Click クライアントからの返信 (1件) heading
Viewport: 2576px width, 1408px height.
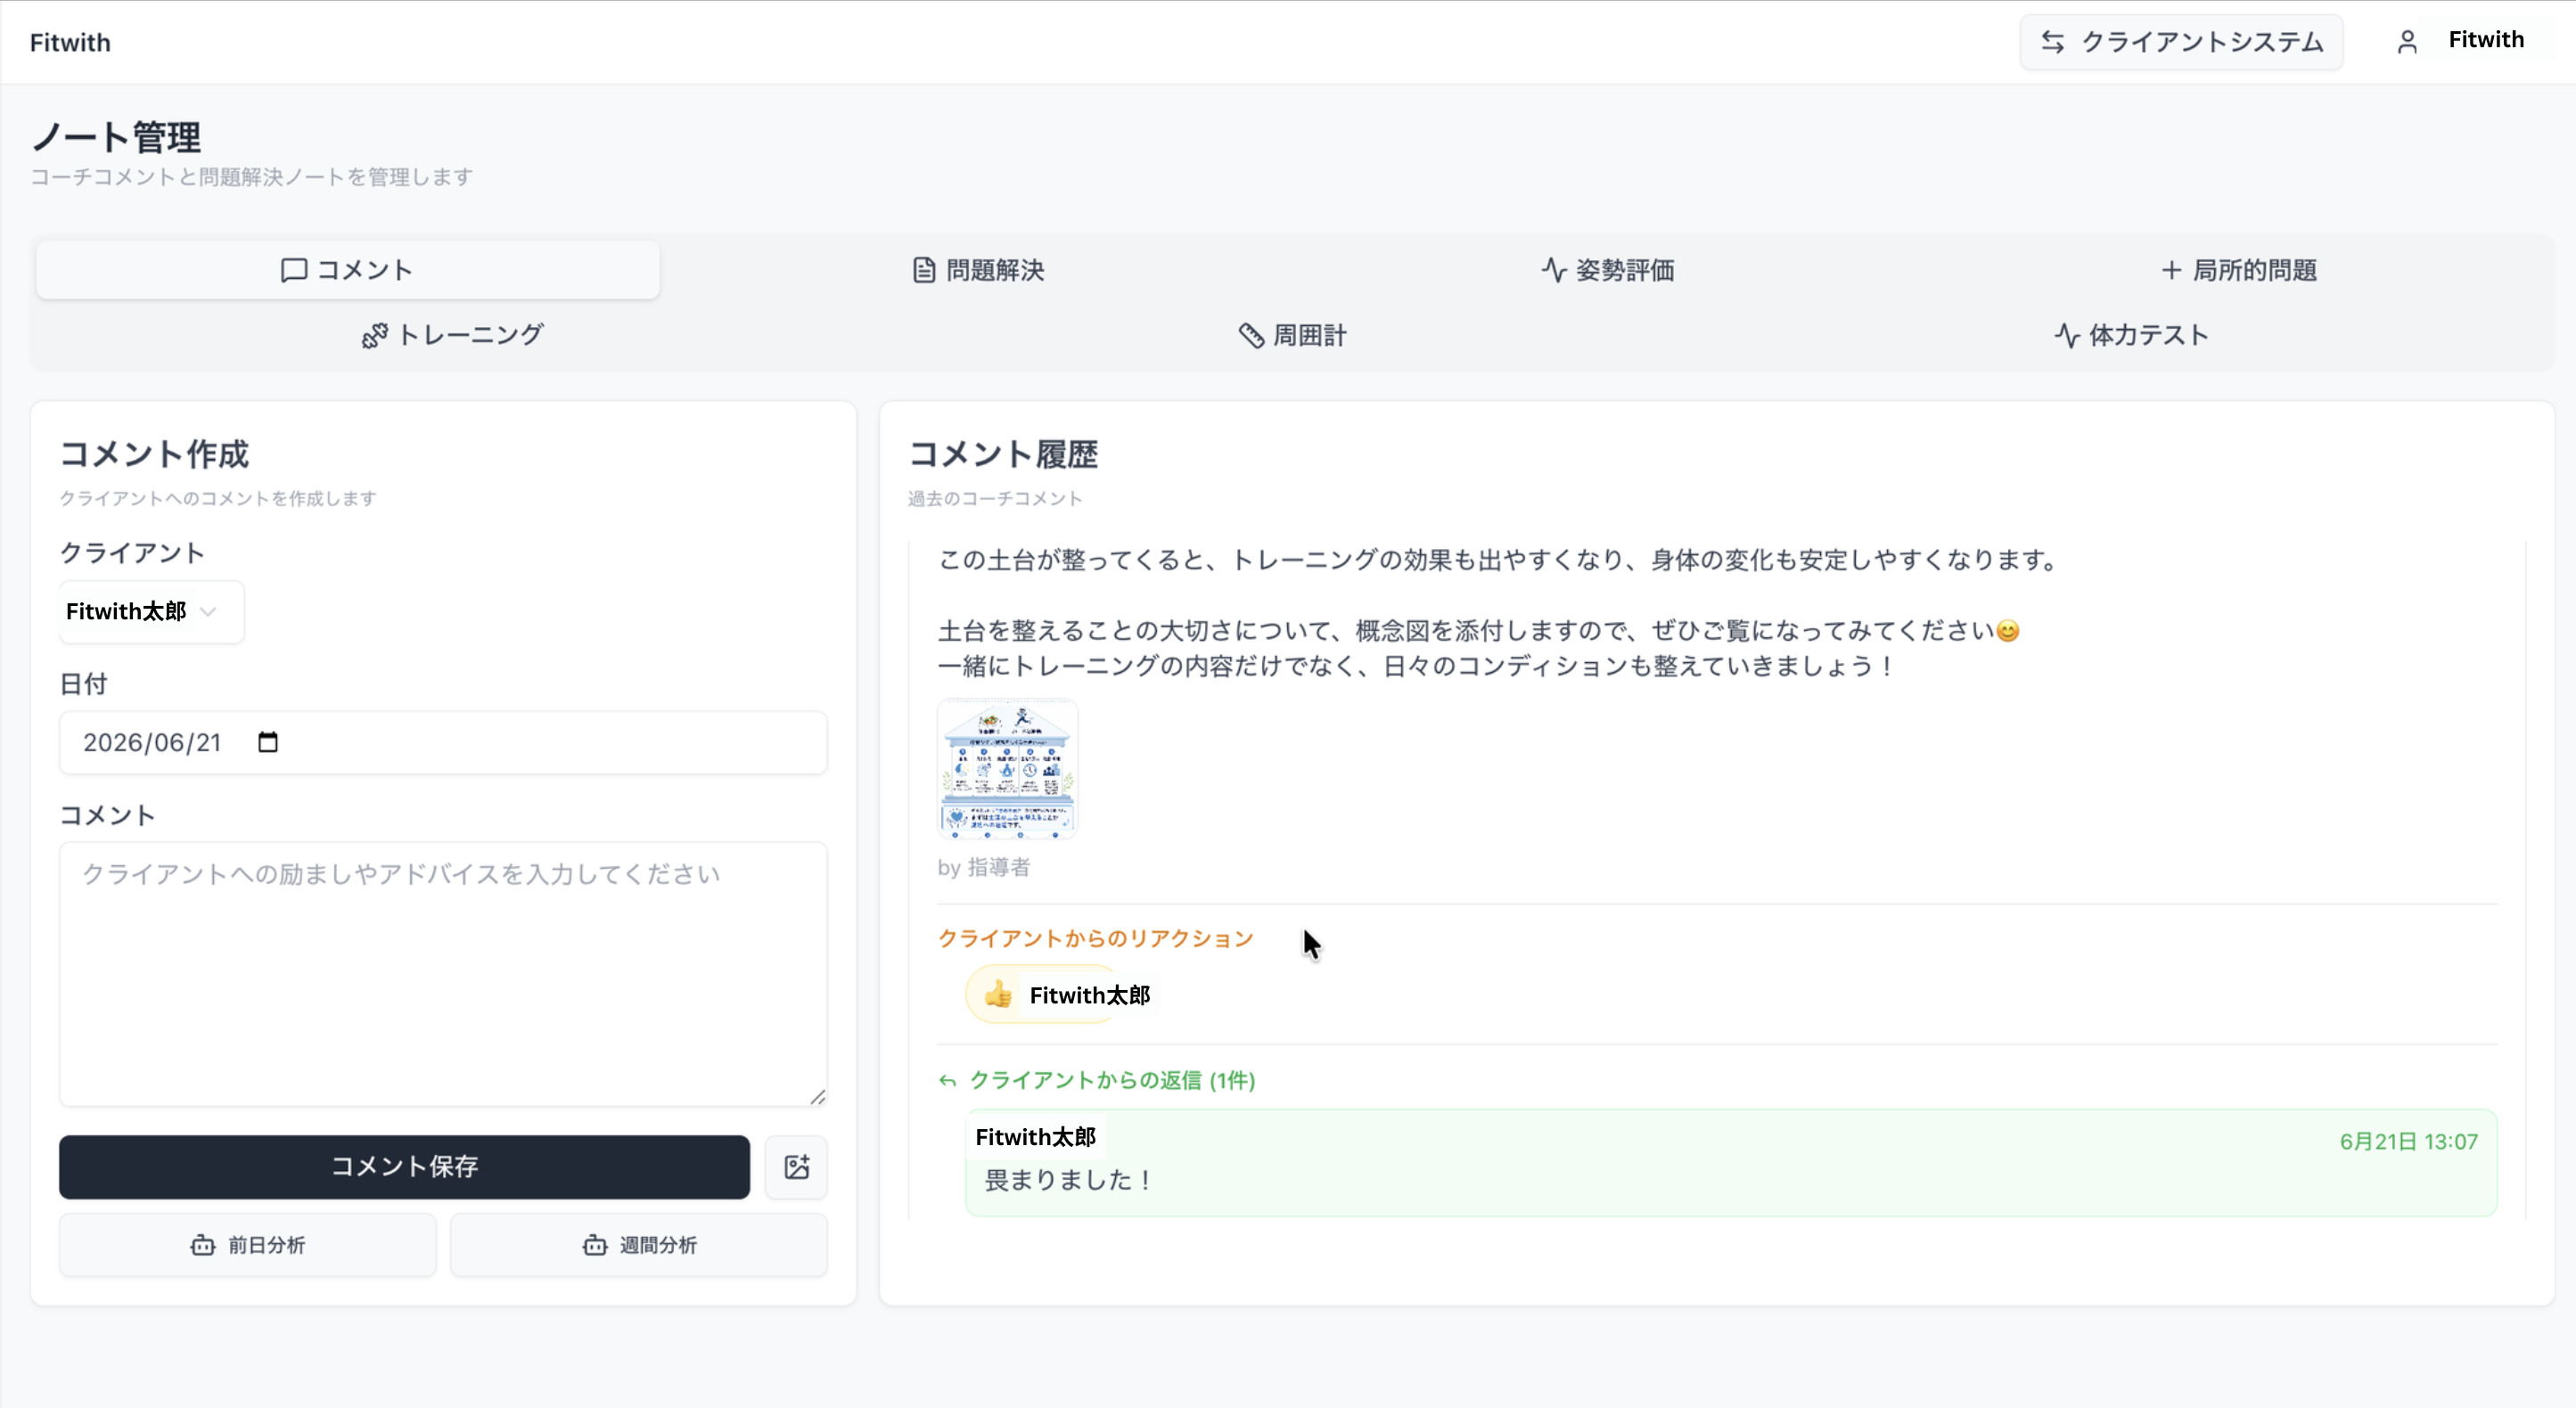1112,1080
